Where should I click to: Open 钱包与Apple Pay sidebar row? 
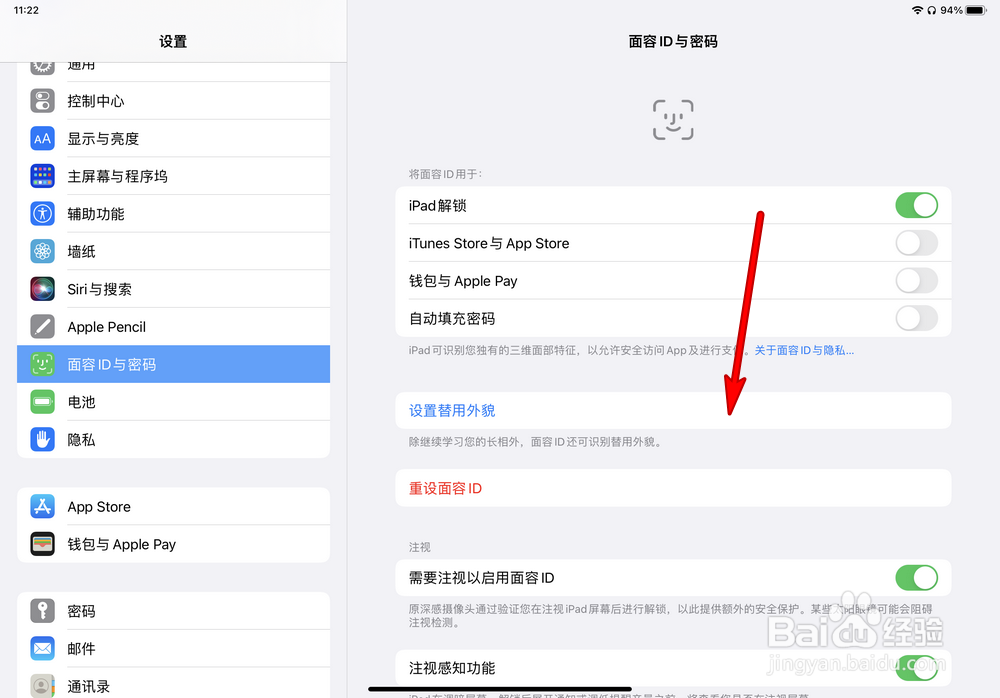(x=173, y=544)
